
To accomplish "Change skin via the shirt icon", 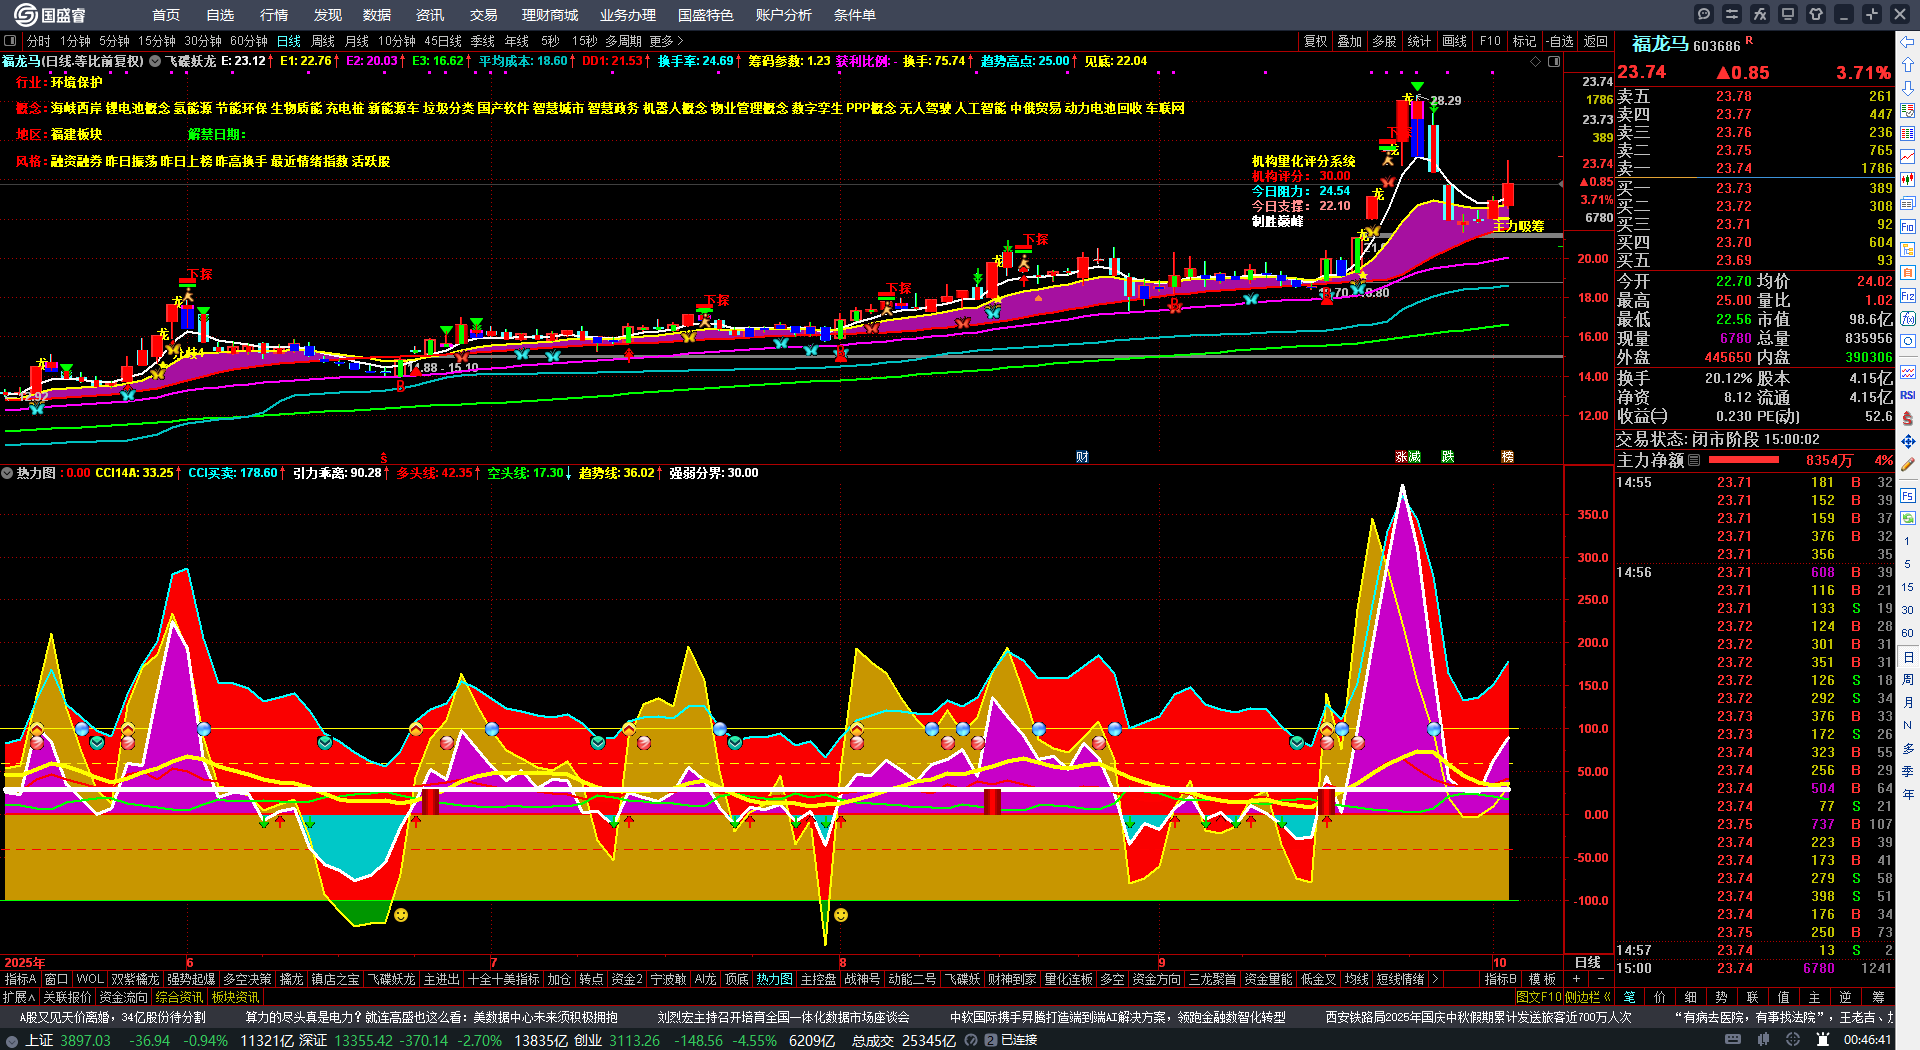I will tap(1816, 14).
